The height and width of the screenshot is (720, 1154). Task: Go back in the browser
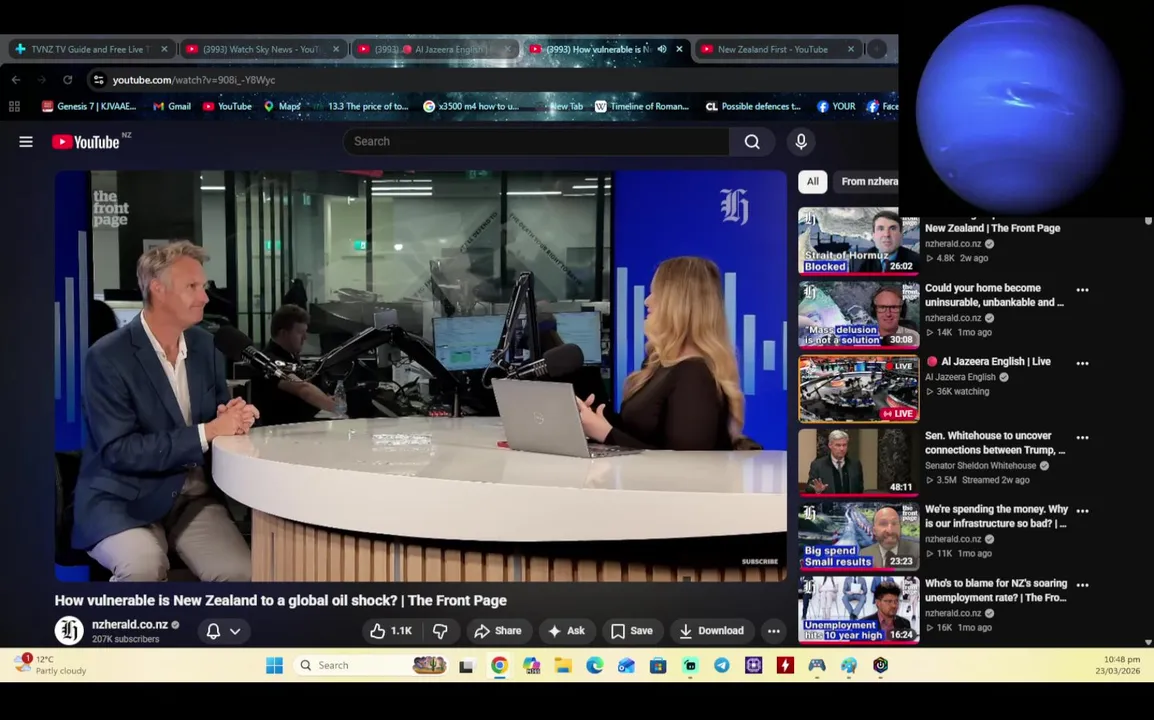(x=16, y=80)
